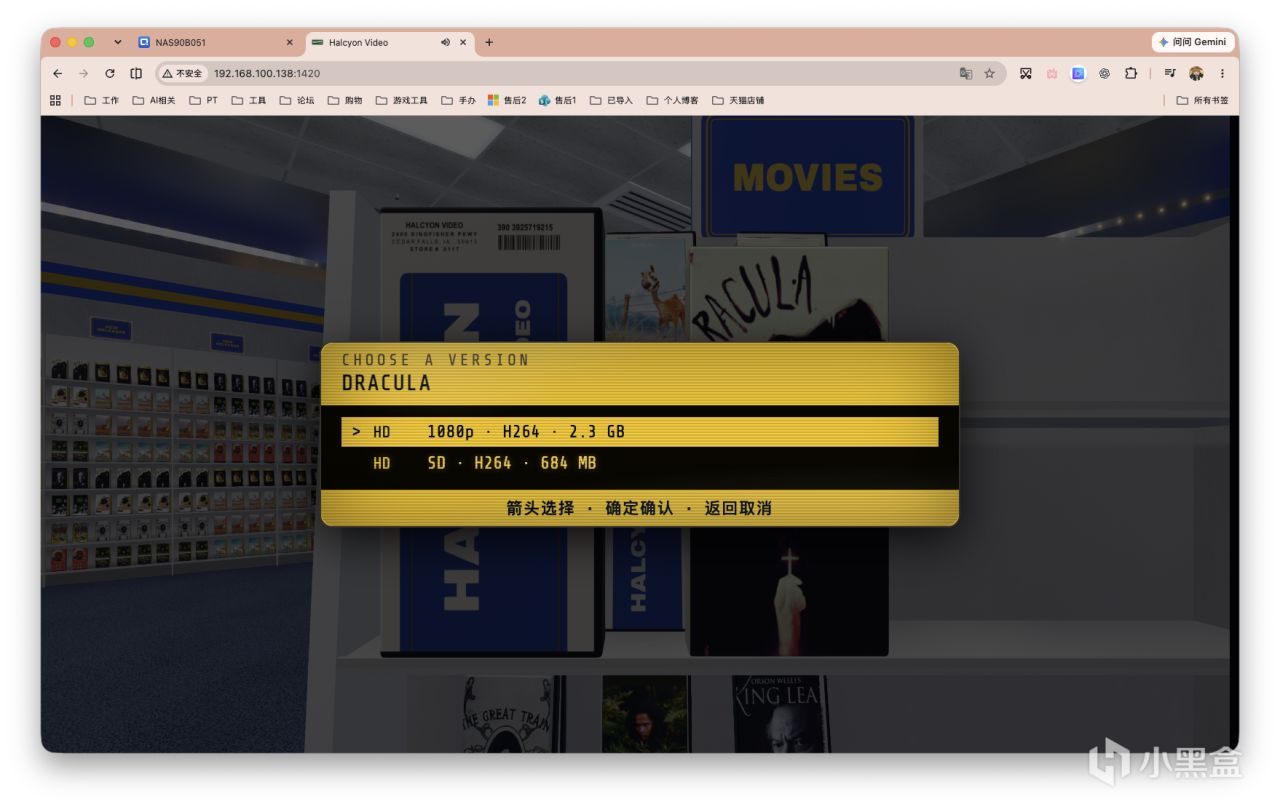Mute the Halcyon Video tab audio icon
Screen dimensions: 1280x807
(x=445, y=42)
